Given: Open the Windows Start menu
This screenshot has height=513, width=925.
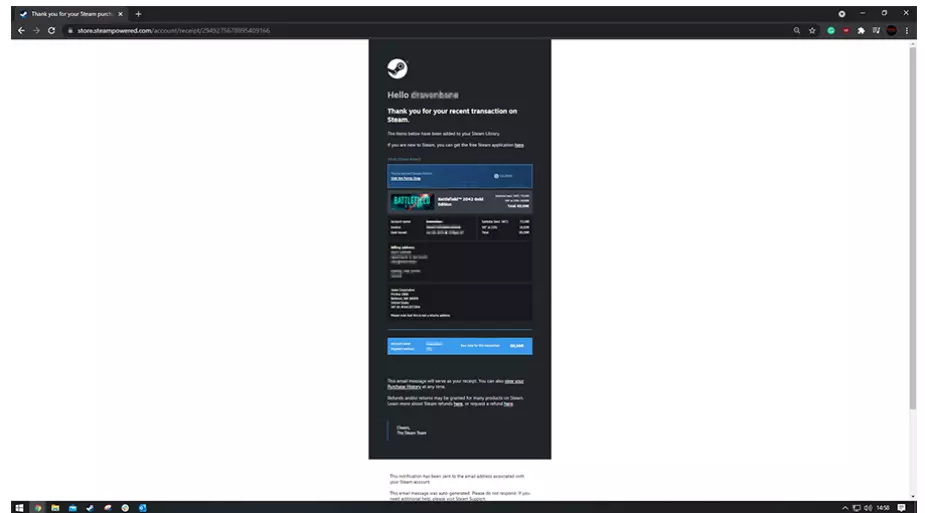Looking at the screenshot, I should click(19, 508).
